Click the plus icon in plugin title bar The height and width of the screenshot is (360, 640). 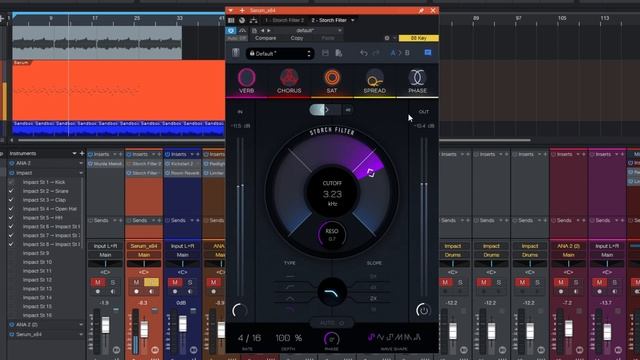pos(242,11)
